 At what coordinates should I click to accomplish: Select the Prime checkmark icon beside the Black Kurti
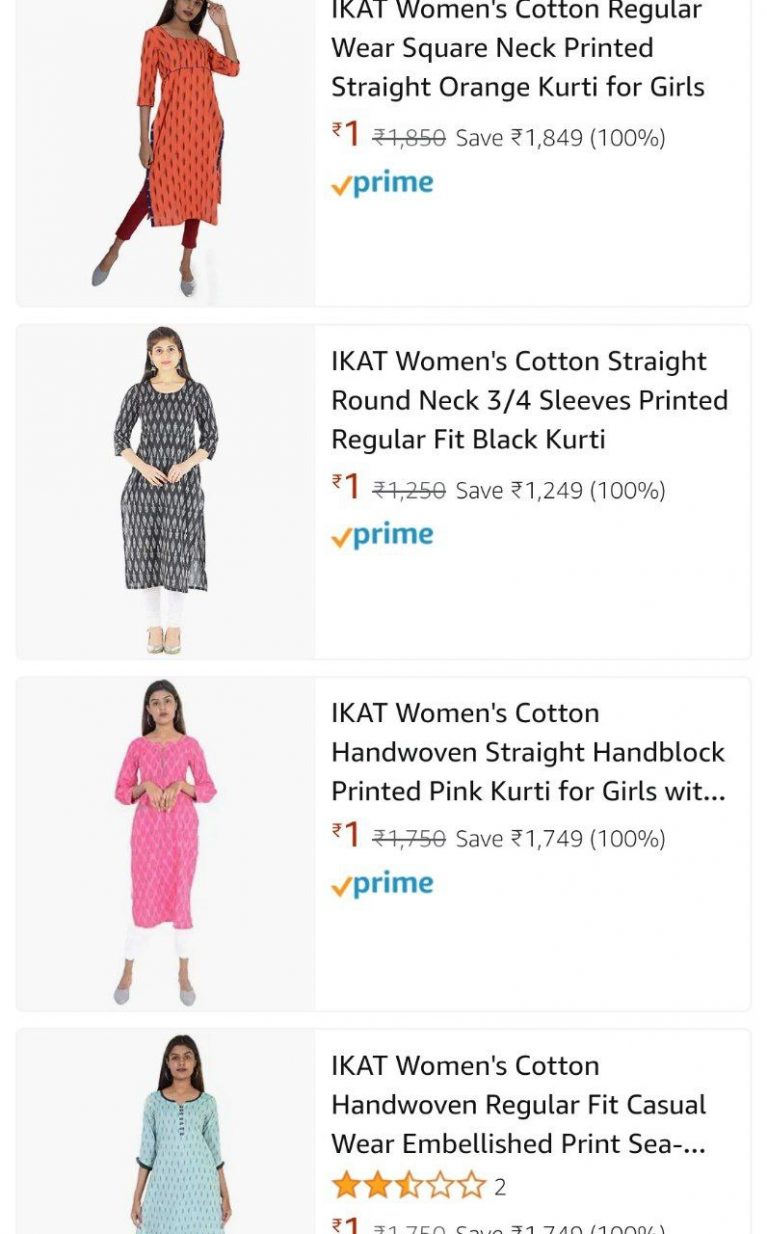[x=340, y=534]
